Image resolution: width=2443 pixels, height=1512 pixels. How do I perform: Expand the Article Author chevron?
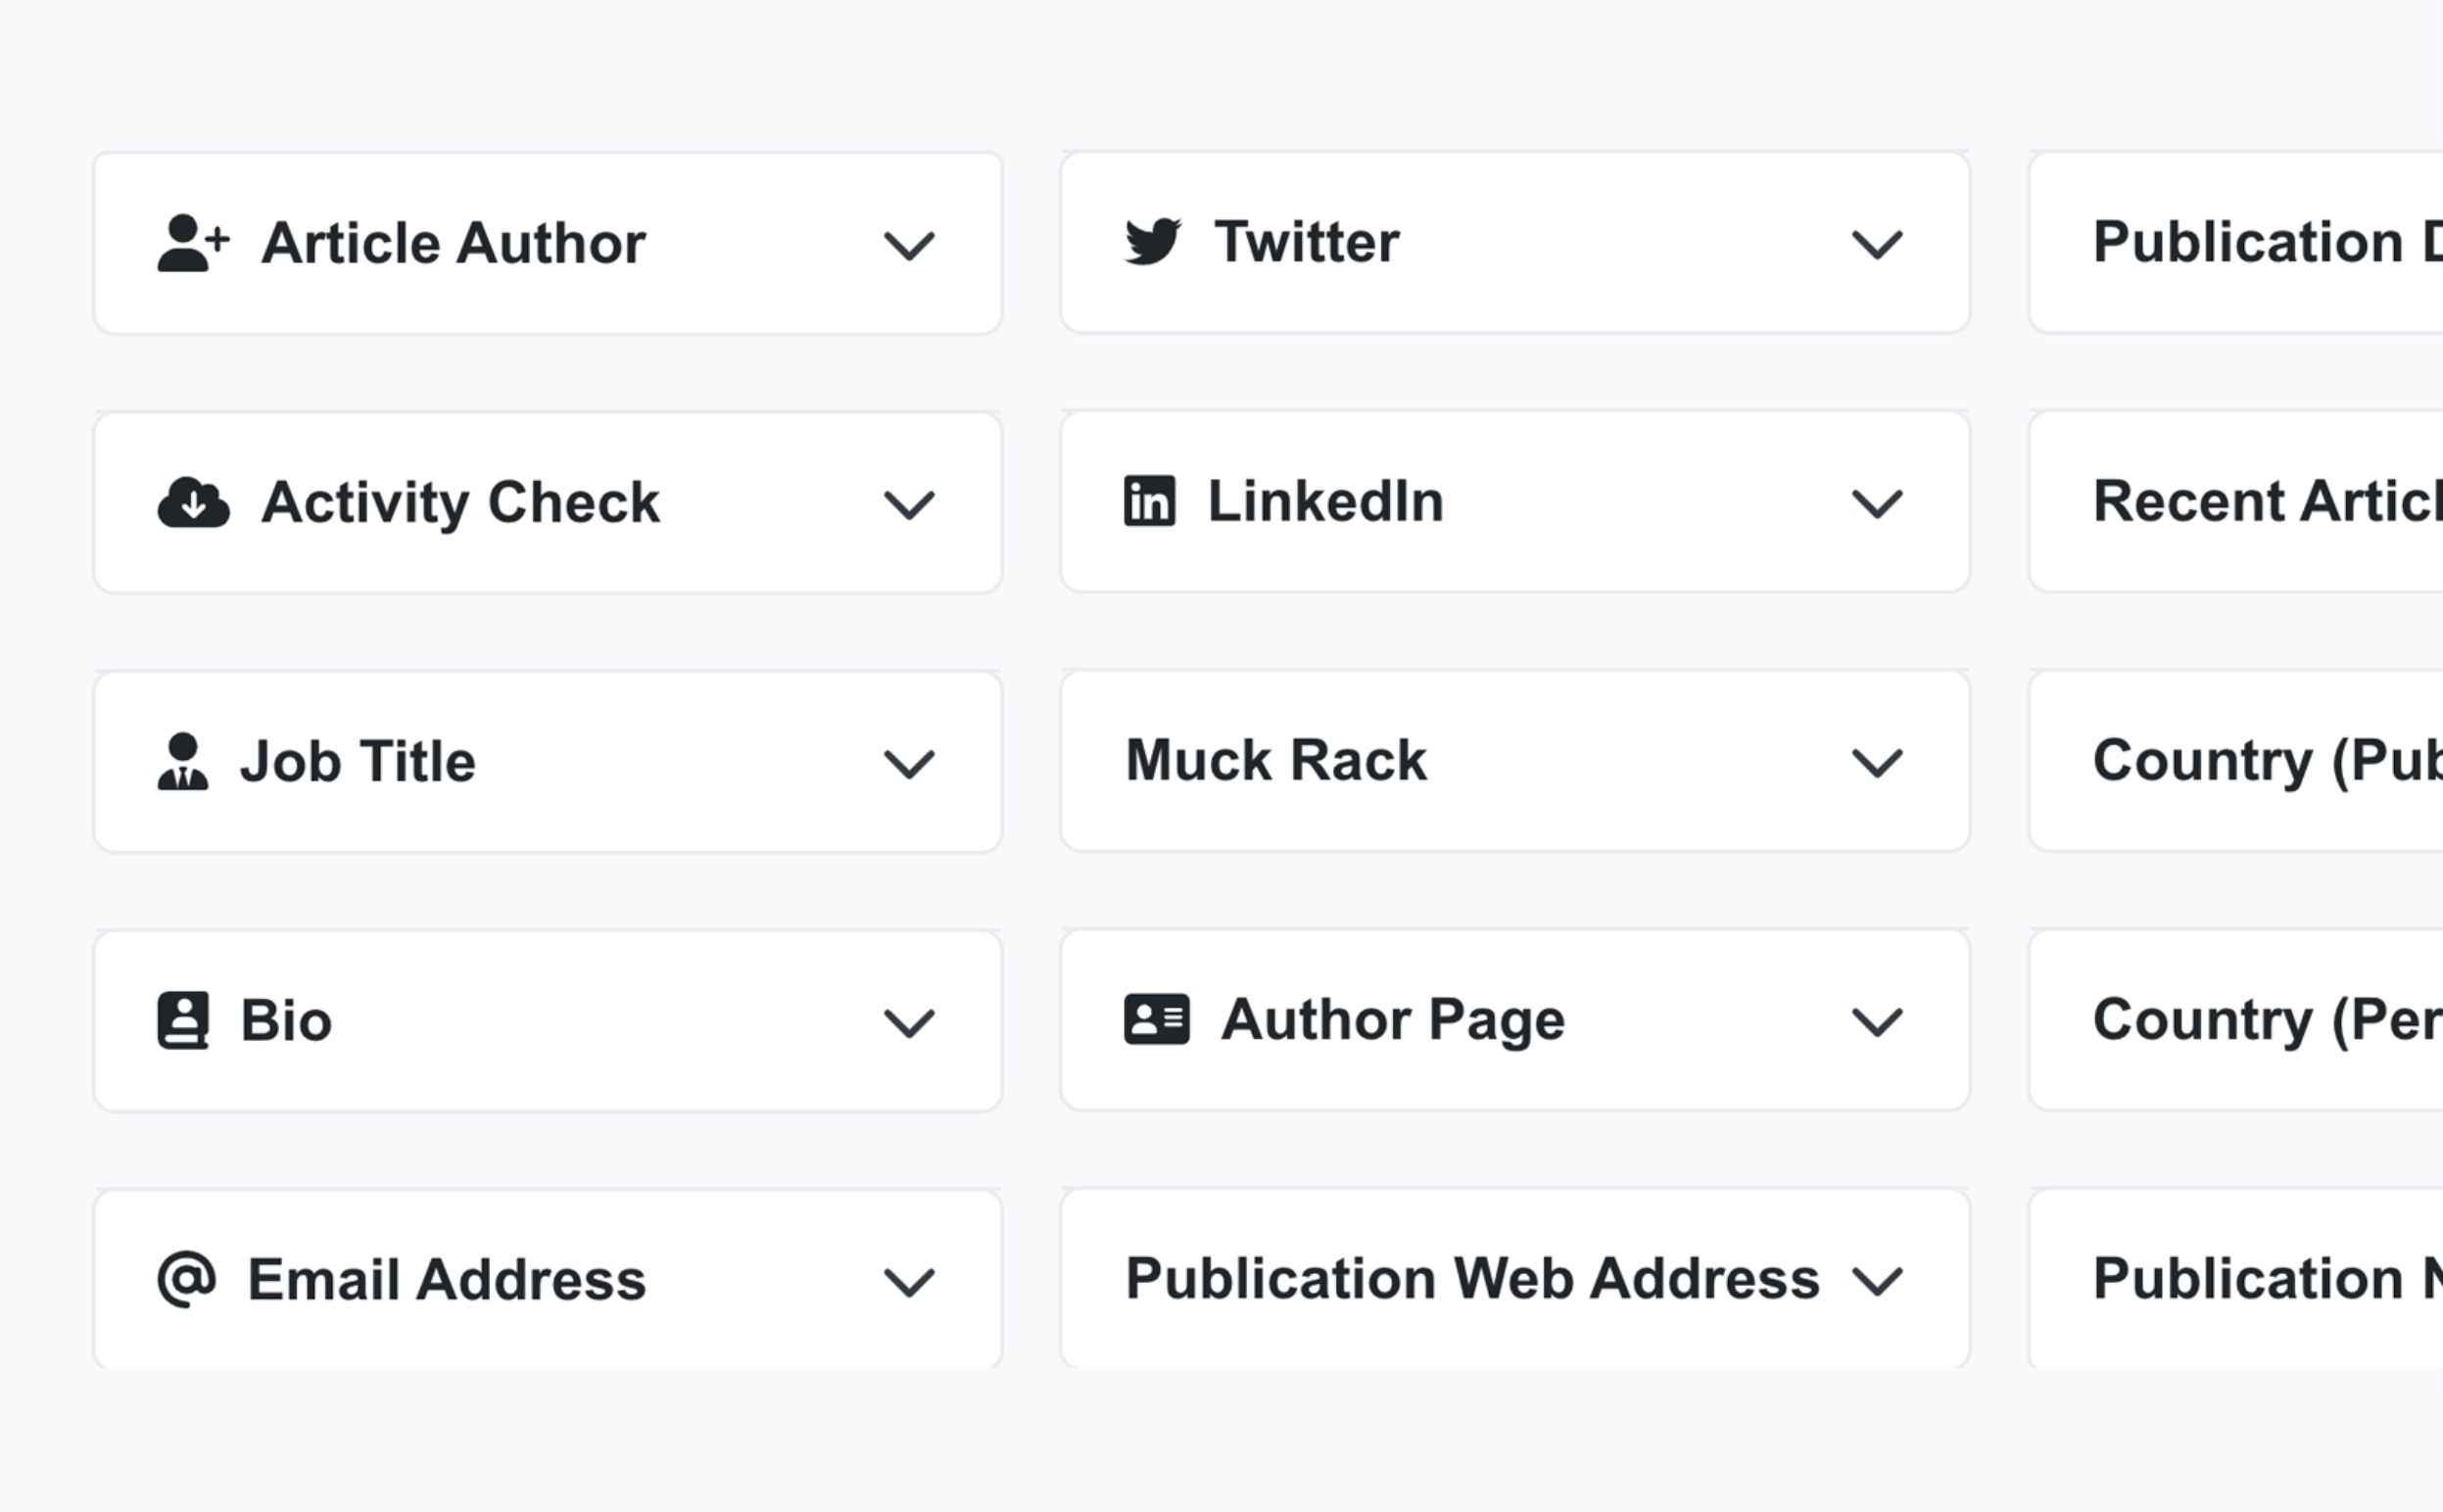[x=908, y=245]
